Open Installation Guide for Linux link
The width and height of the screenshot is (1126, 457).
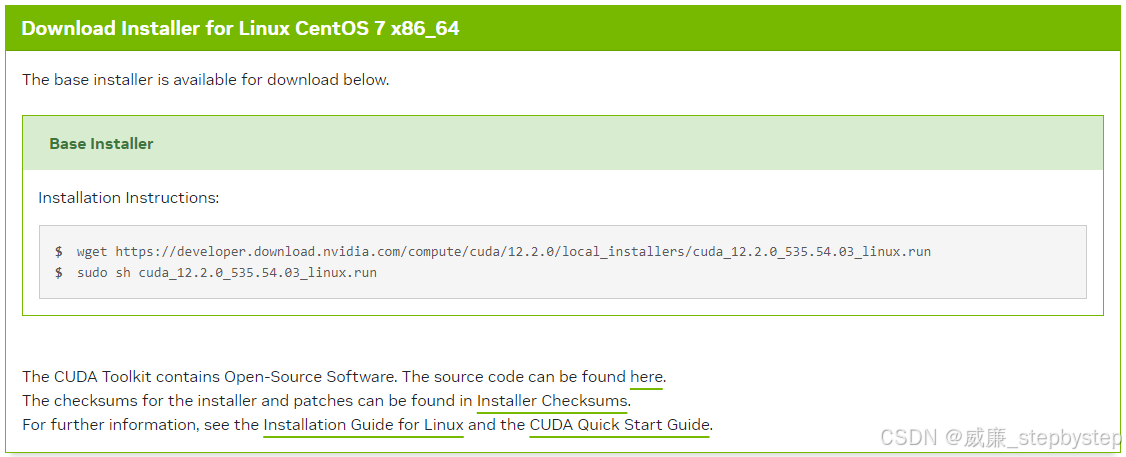pyautogui.click(x=363, y=425)
